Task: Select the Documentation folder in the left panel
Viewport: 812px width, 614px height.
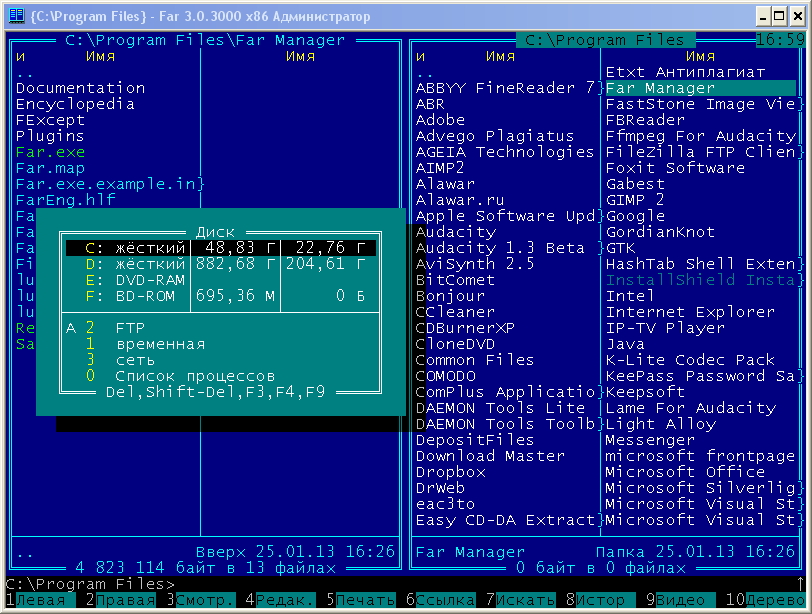Action: [x=80, y=89]
